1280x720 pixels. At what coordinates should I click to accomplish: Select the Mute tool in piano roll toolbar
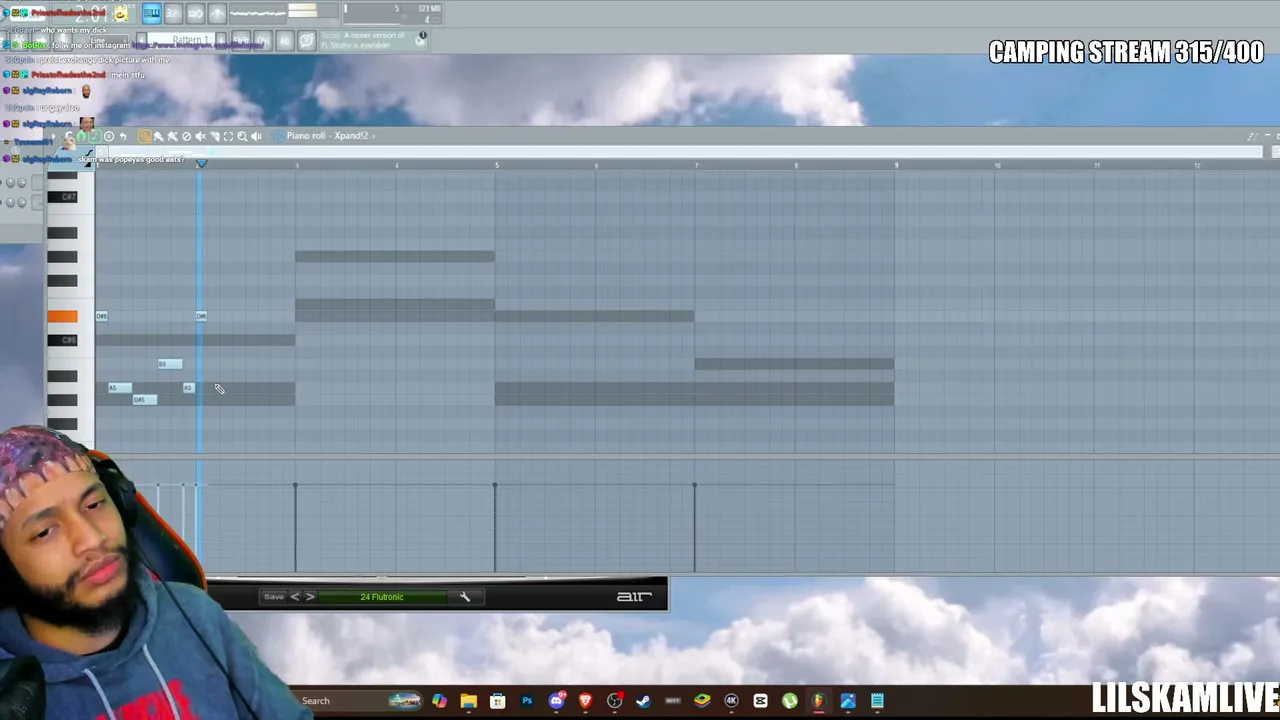click(201, 136)
